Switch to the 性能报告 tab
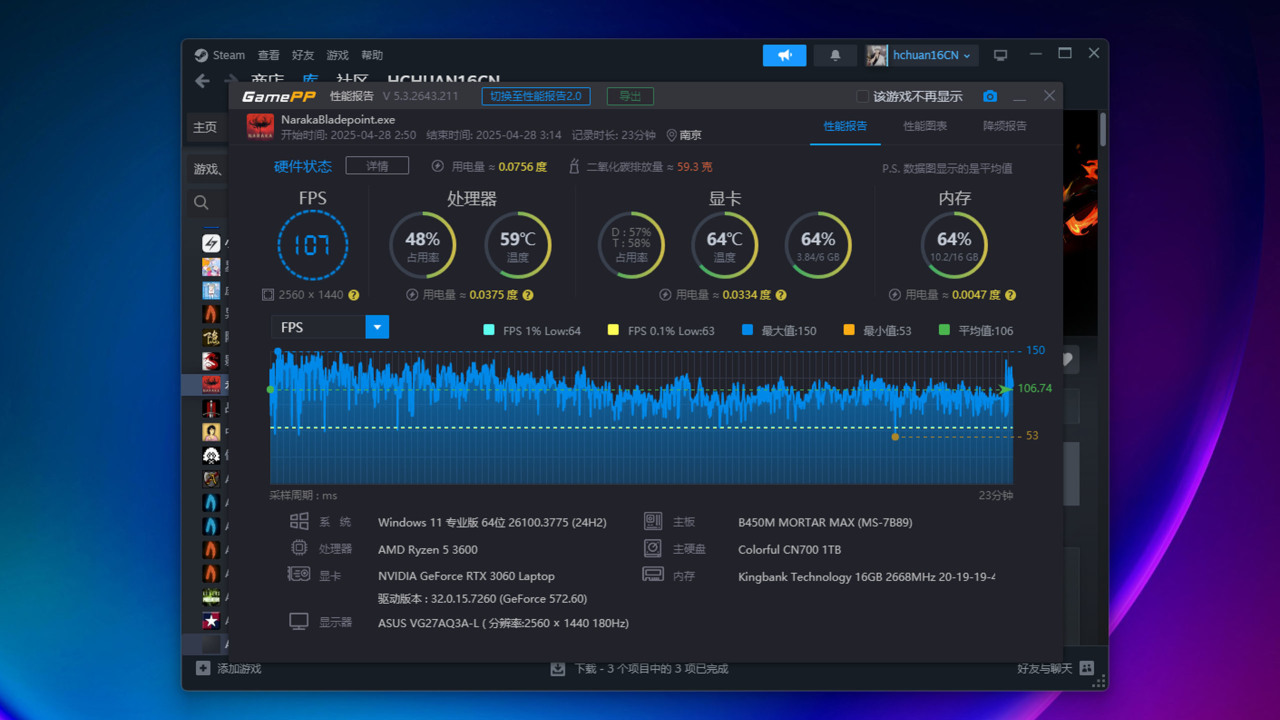 click(845, 126)
